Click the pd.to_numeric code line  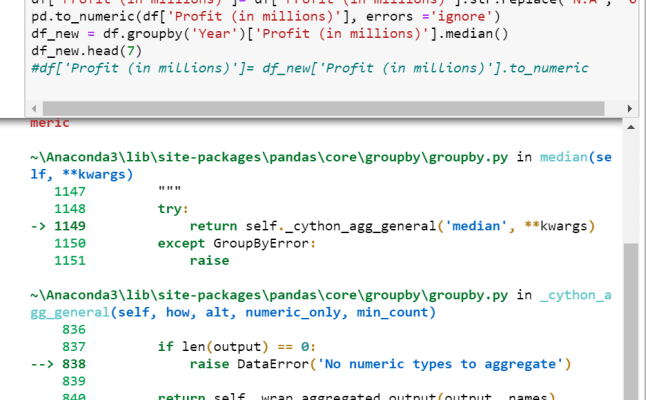[x=266, y=17]
